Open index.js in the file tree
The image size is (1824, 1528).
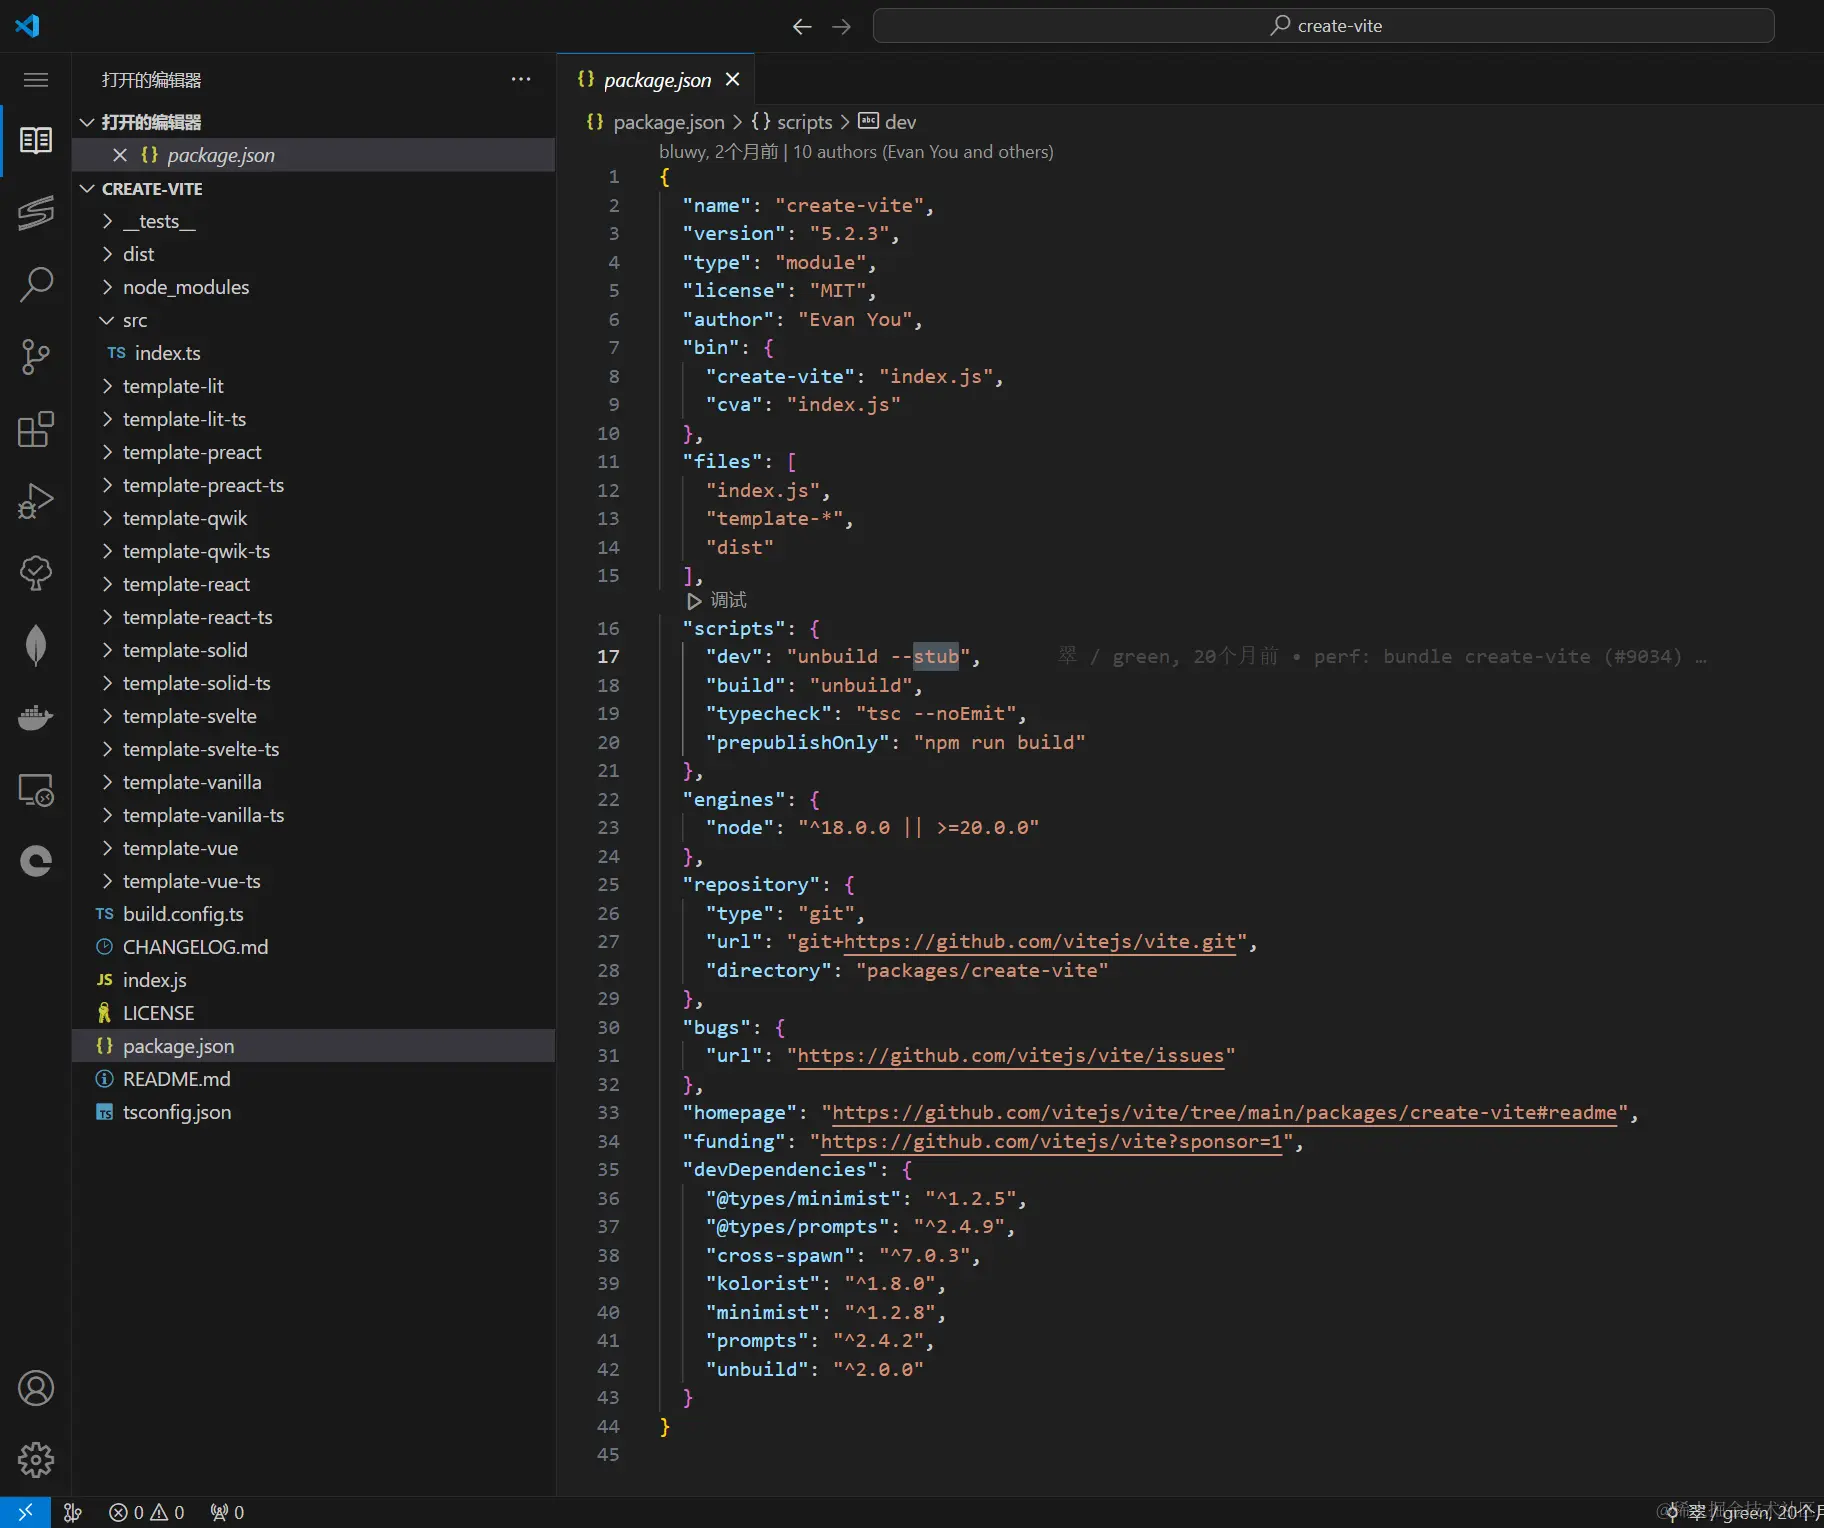[x=313, y=980]
